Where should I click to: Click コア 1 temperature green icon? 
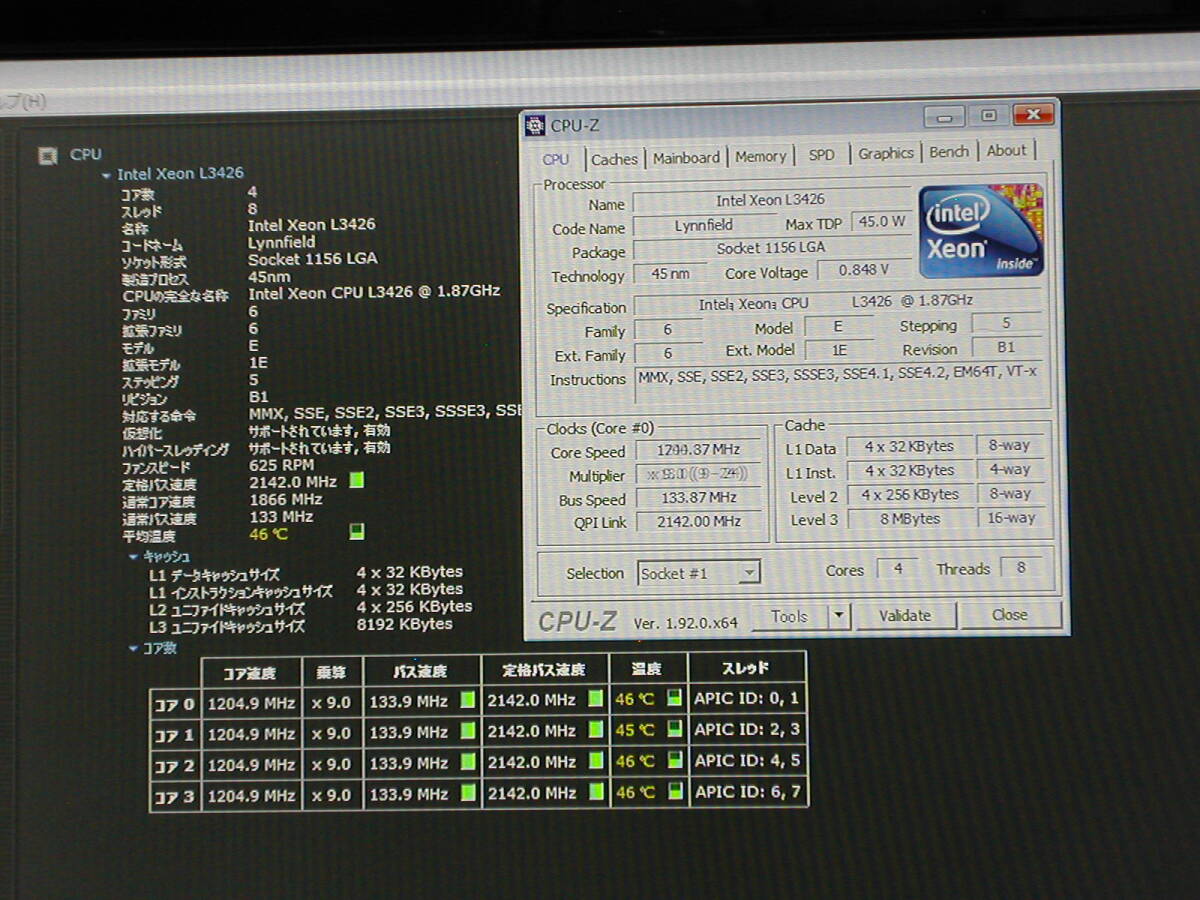(675, 730)
